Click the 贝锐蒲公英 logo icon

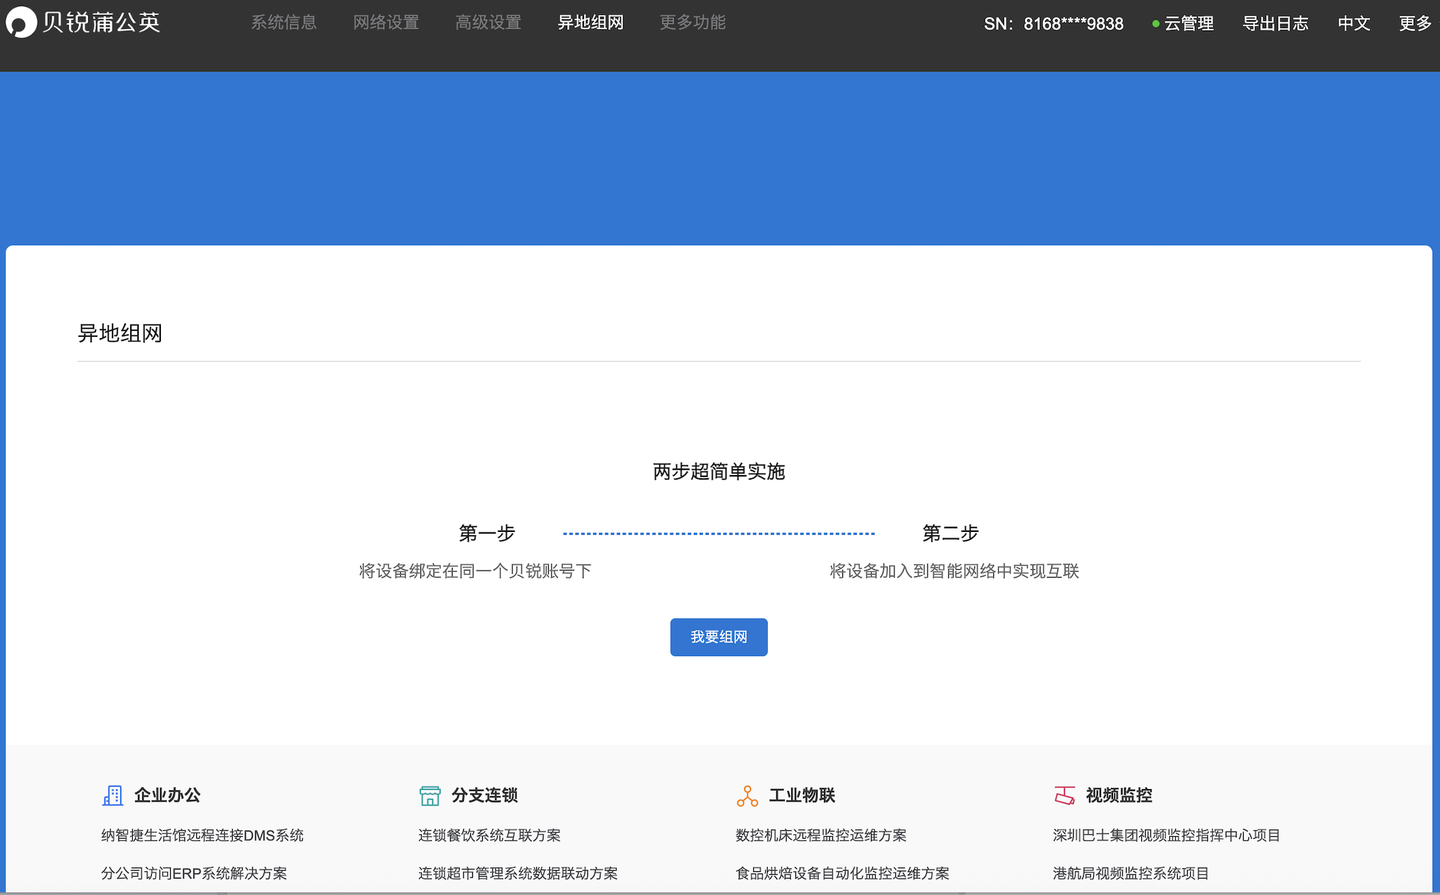click(21, 22)
